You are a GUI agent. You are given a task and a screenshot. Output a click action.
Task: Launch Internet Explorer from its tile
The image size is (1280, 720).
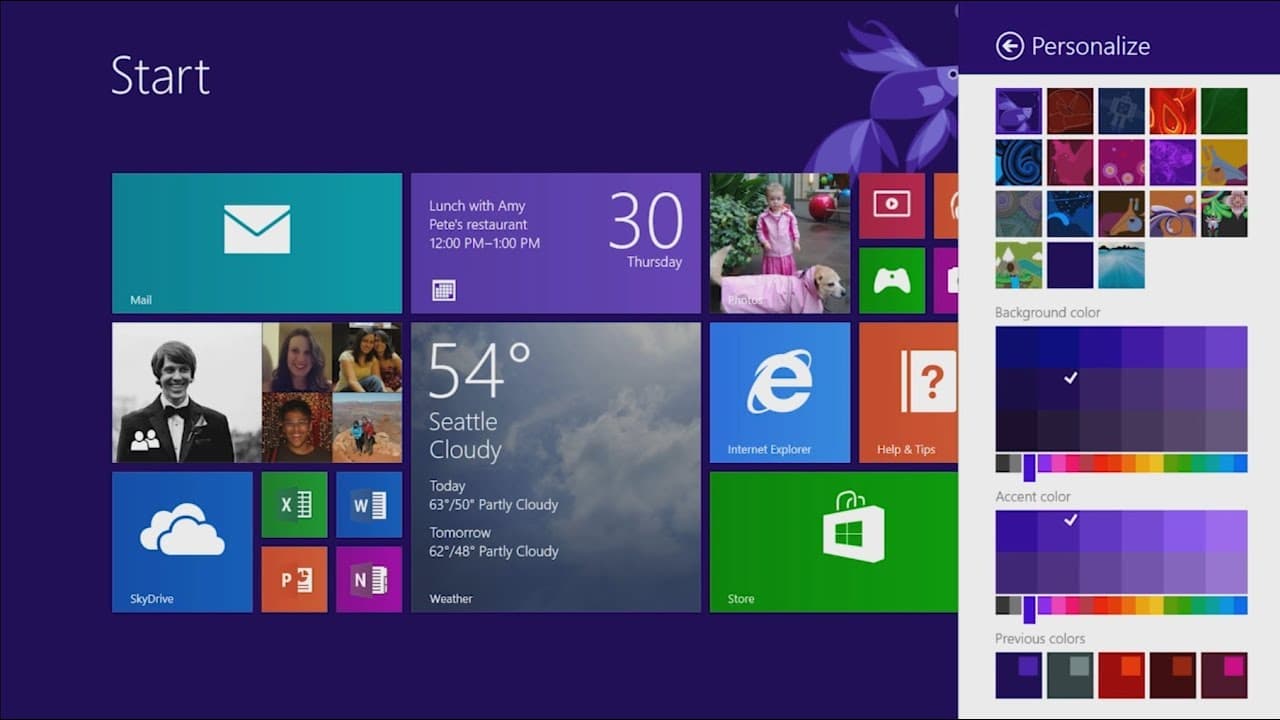780,392
